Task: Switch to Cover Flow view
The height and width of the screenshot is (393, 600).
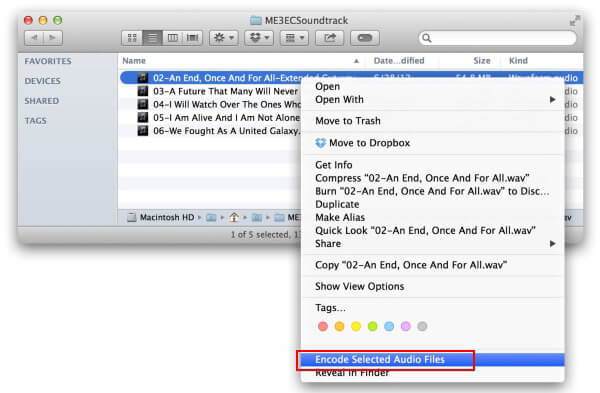Action: coord(192,38)
